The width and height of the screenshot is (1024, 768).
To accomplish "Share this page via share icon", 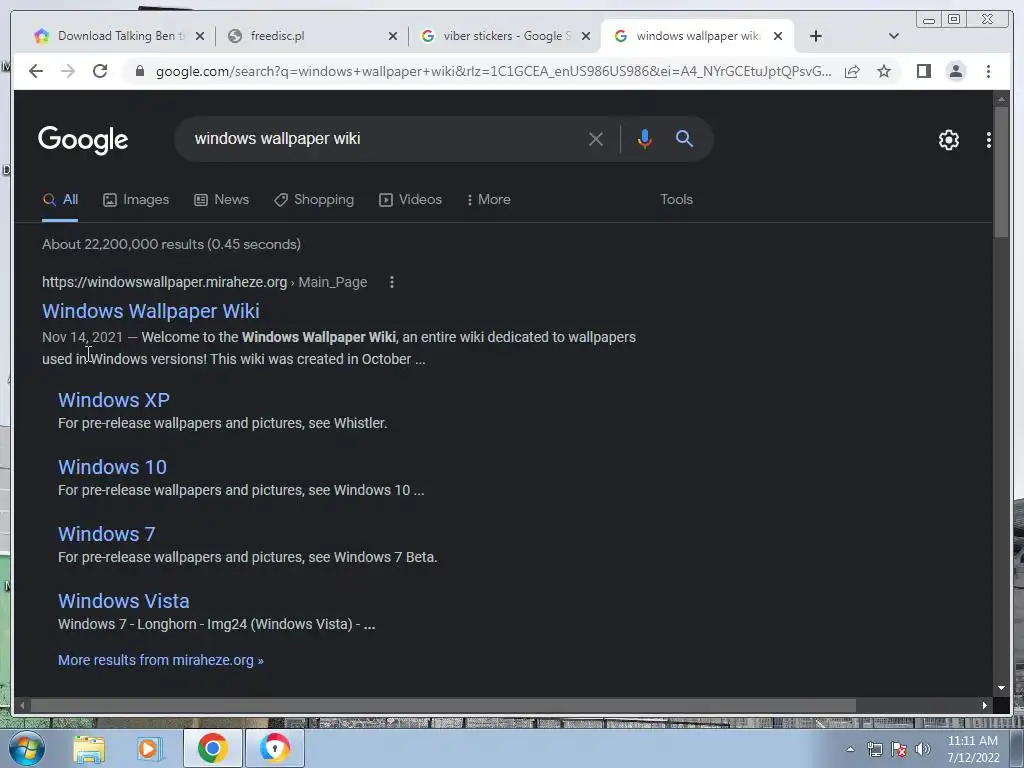I will click(x=852, y=71).
